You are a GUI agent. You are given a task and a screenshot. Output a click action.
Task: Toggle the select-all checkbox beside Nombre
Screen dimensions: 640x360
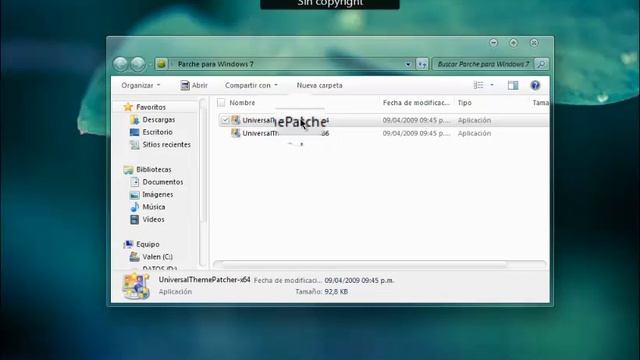pyautogui.click(x=221, y=103)
